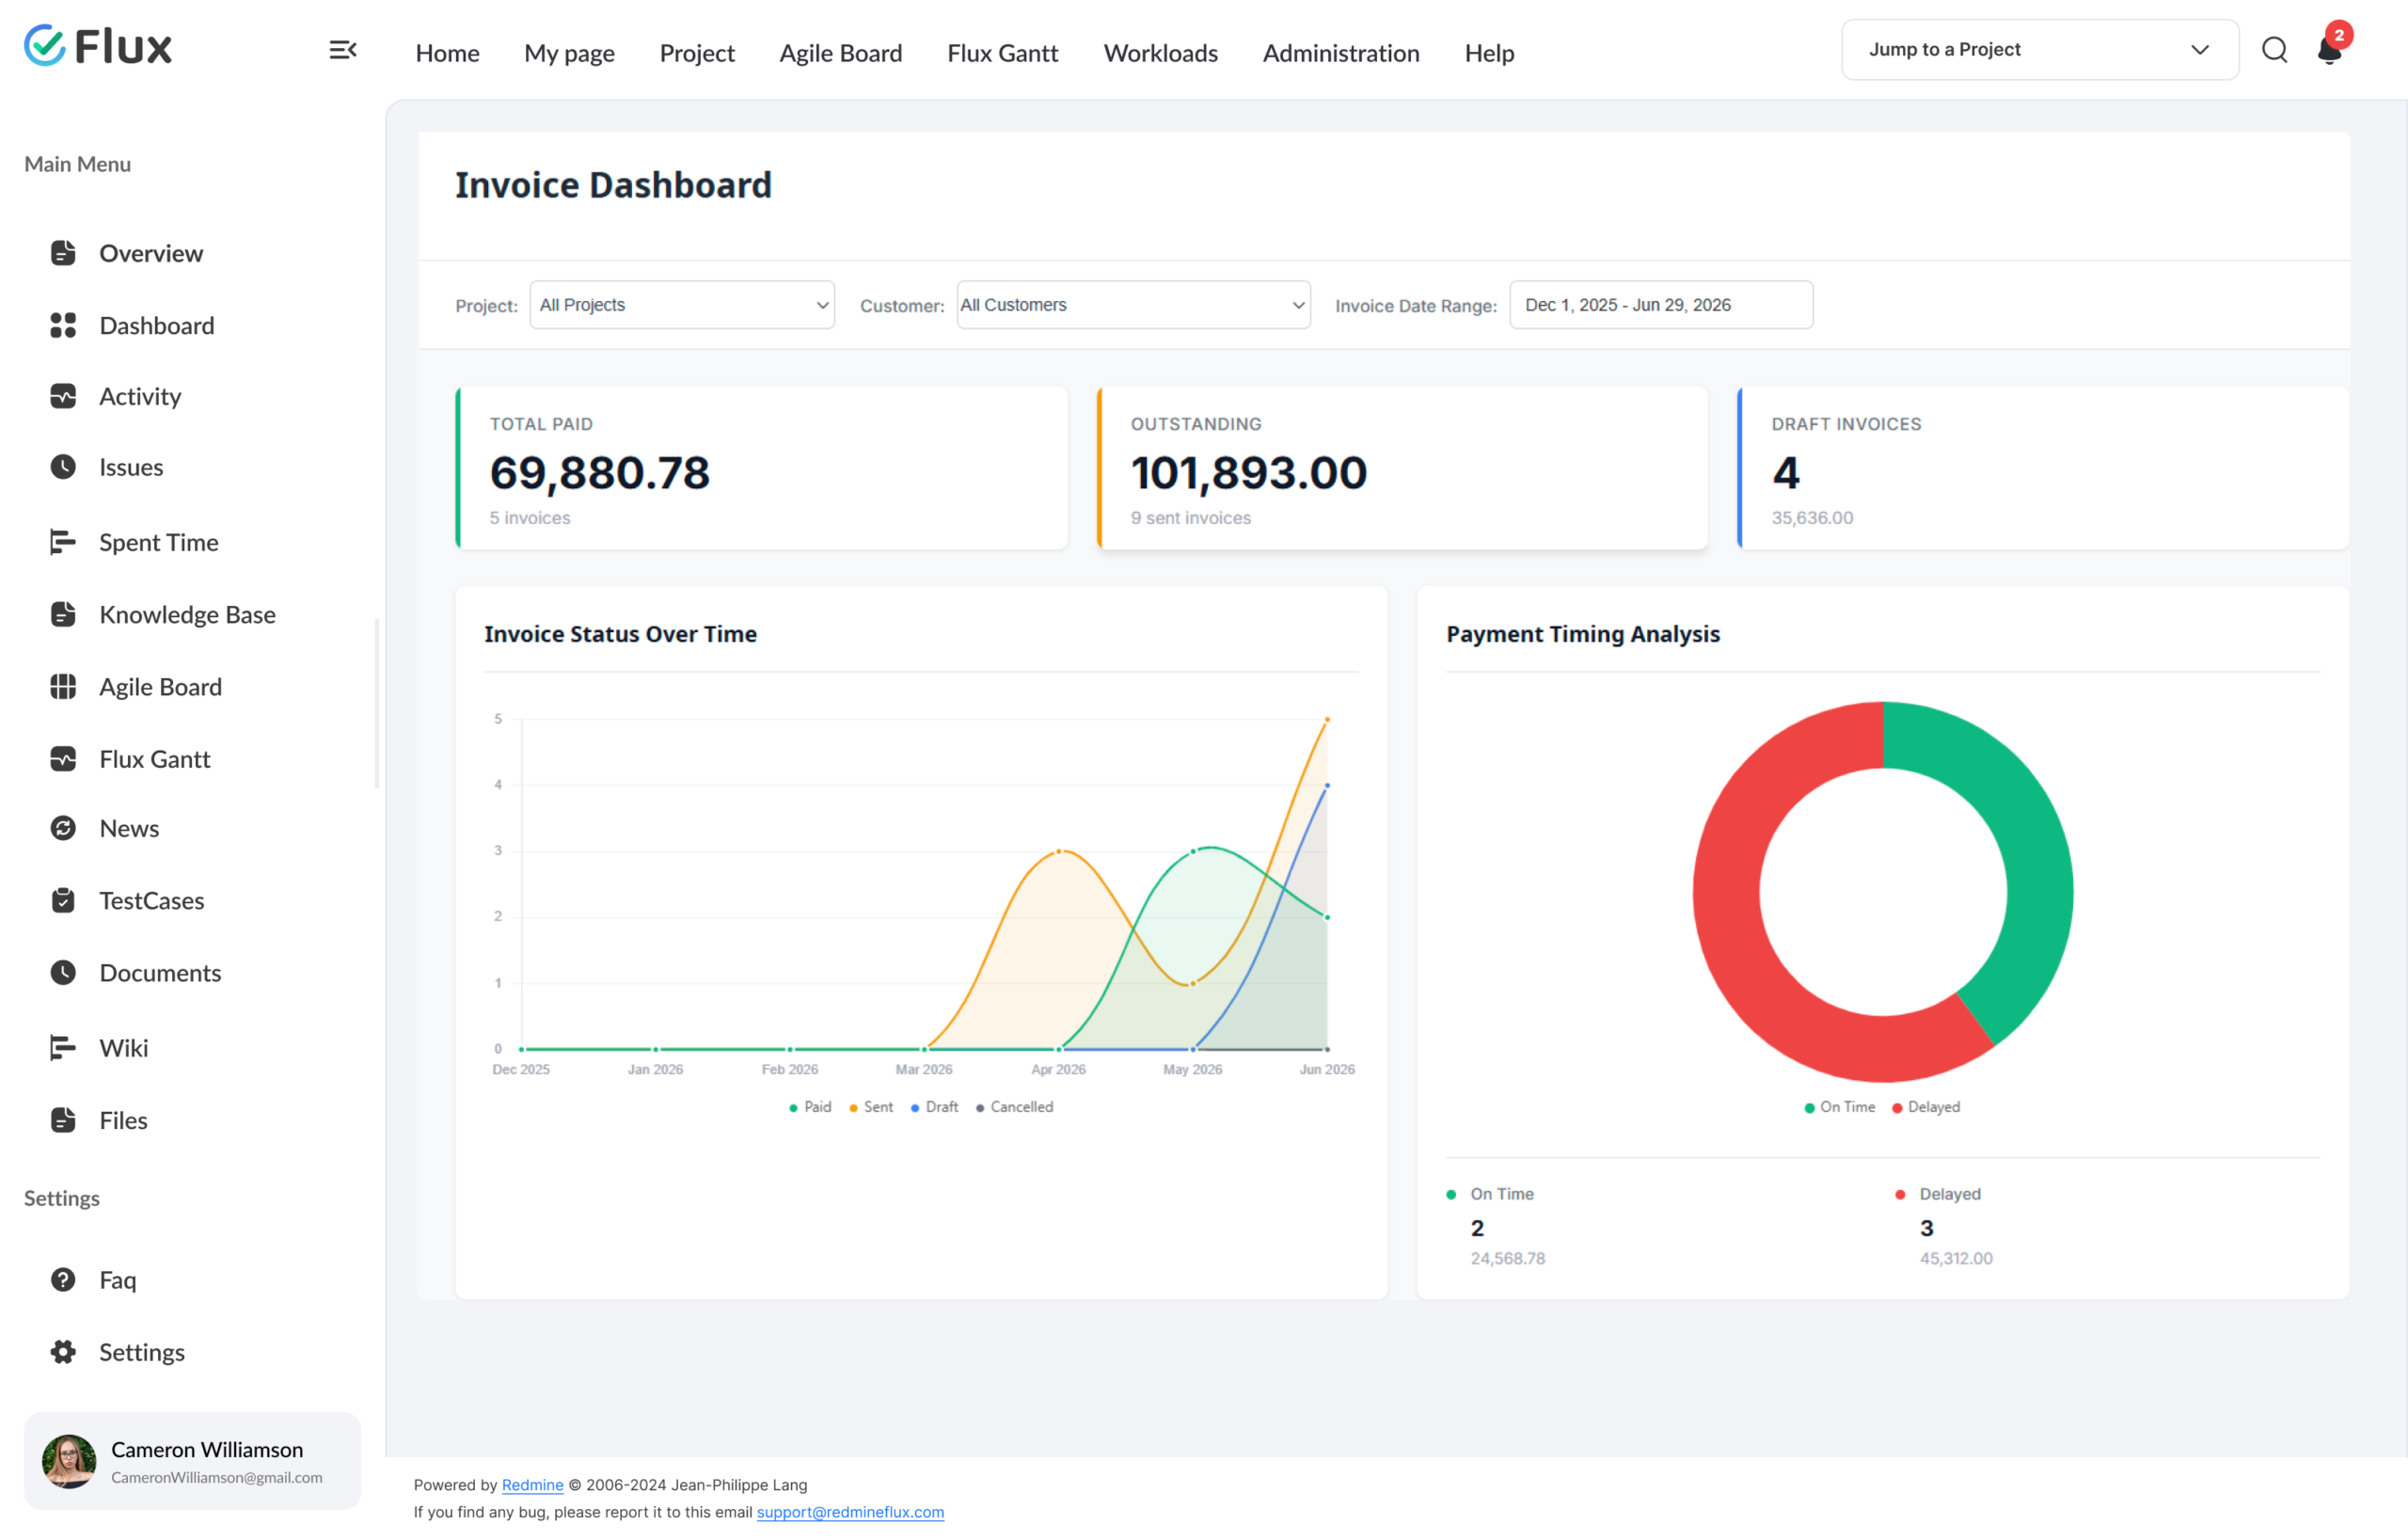Open Administration in top navigation
This screenshot has width=2408, height=1540.
pos(1341,53)
